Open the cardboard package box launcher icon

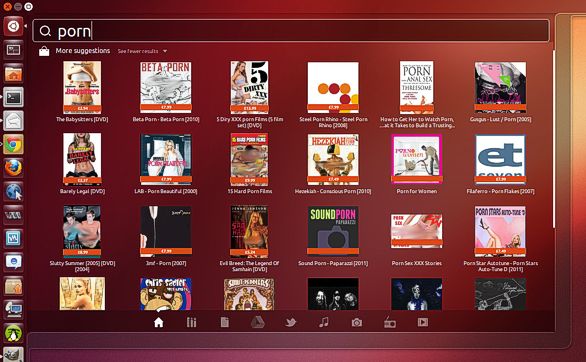tap(13, 286)
